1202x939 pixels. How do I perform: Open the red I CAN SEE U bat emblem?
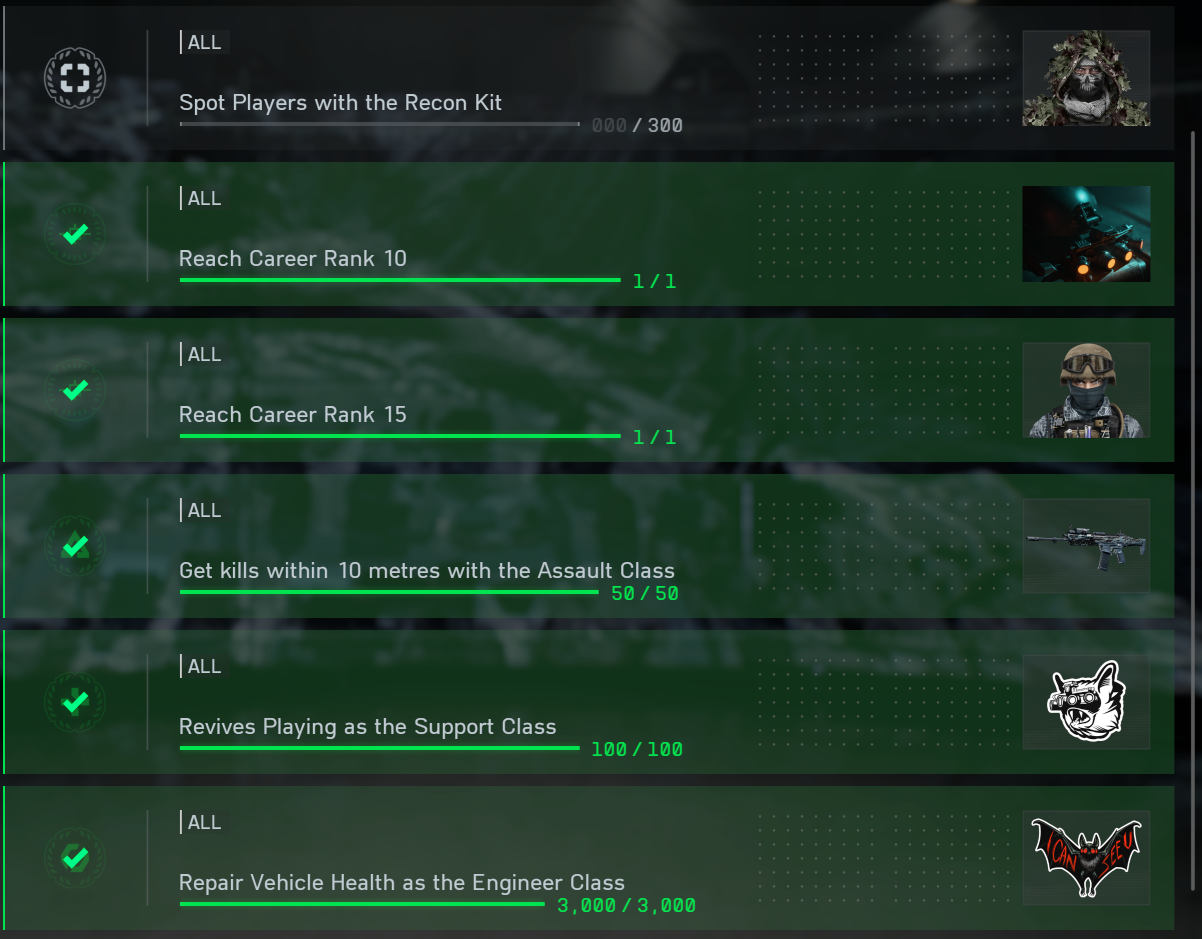pos(1086,858)
